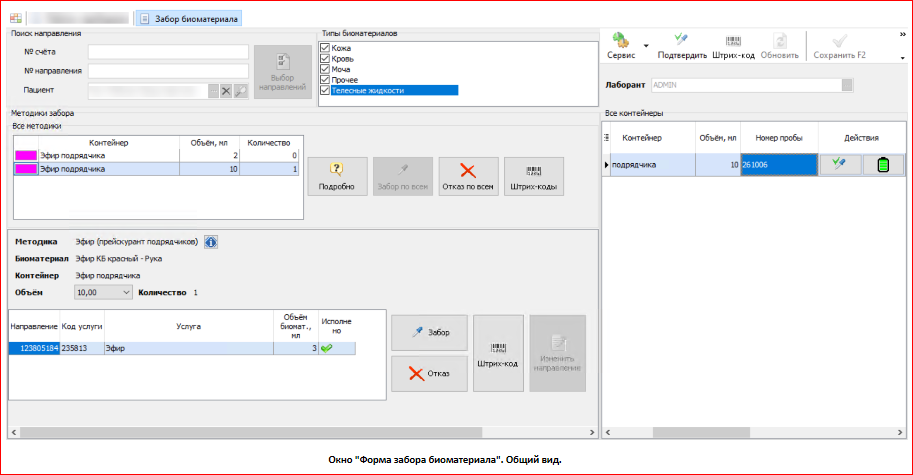The image size is (913, 475).
Task: Toggle the Моча checkbox
Action: [324, 69]
